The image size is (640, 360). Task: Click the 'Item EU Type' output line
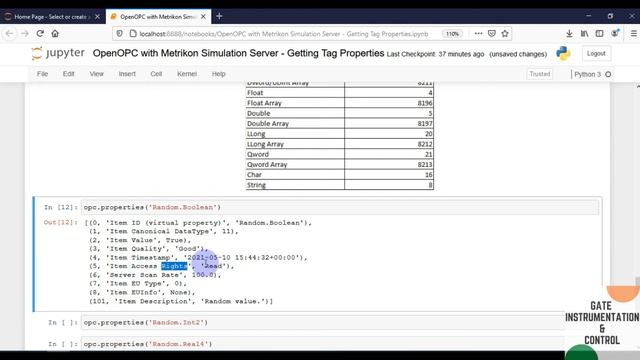click(138, 284)
